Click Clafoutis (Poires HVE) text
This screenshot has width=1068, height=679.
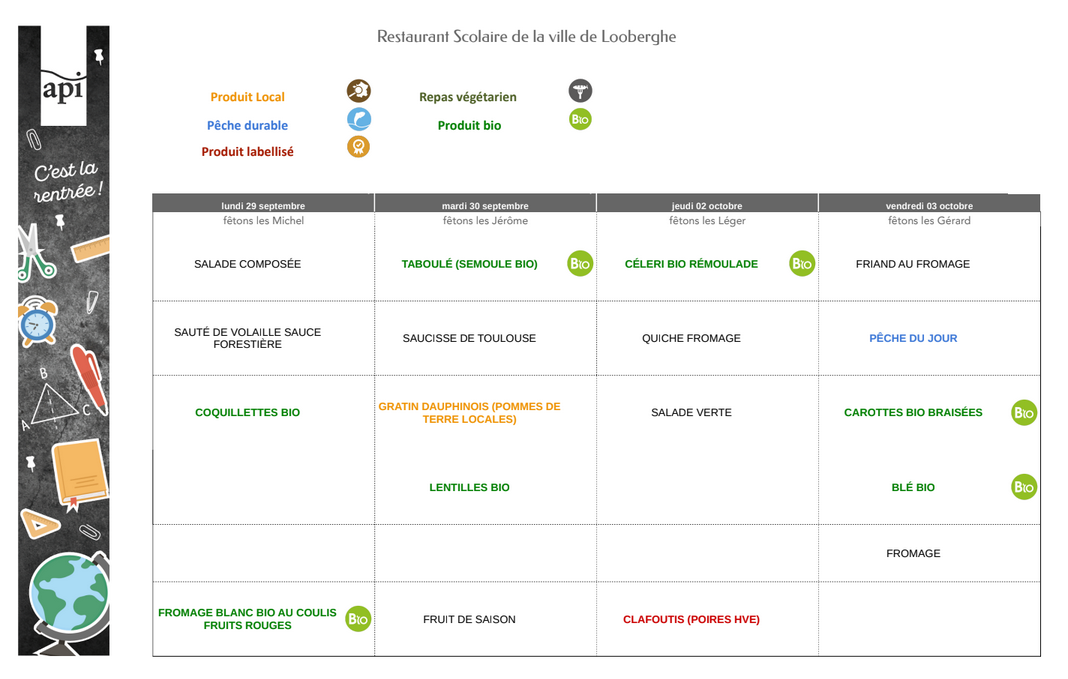pos(691,620)
